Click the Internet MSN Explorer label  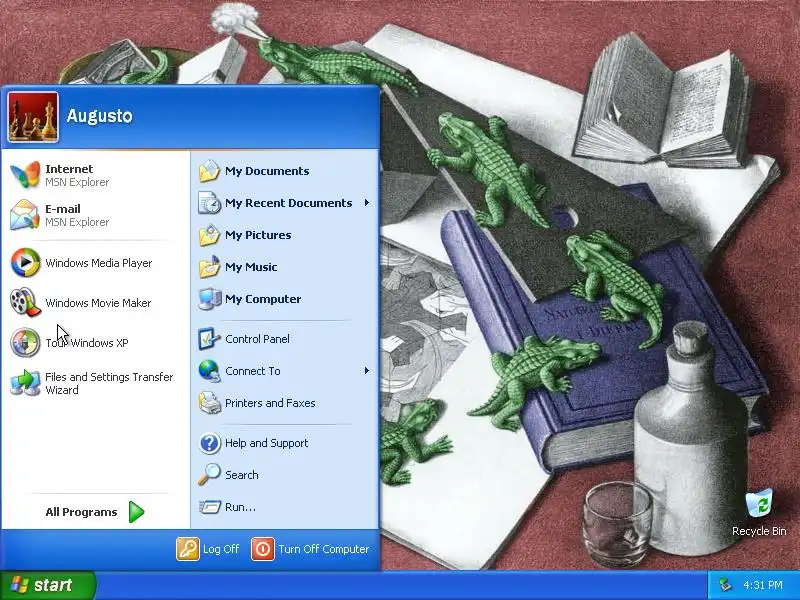point(77,175)
